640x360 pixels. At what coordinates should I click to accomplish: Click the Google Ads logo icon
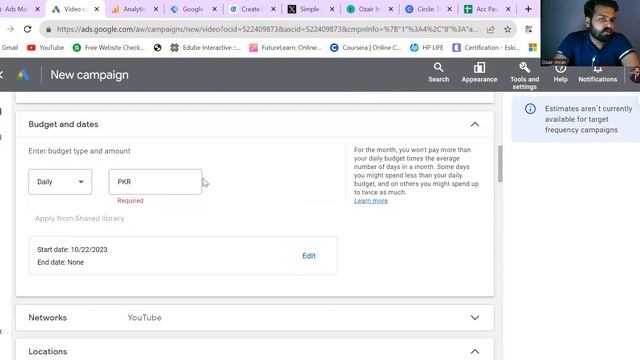pyautogui.click(x=23, y=75)
